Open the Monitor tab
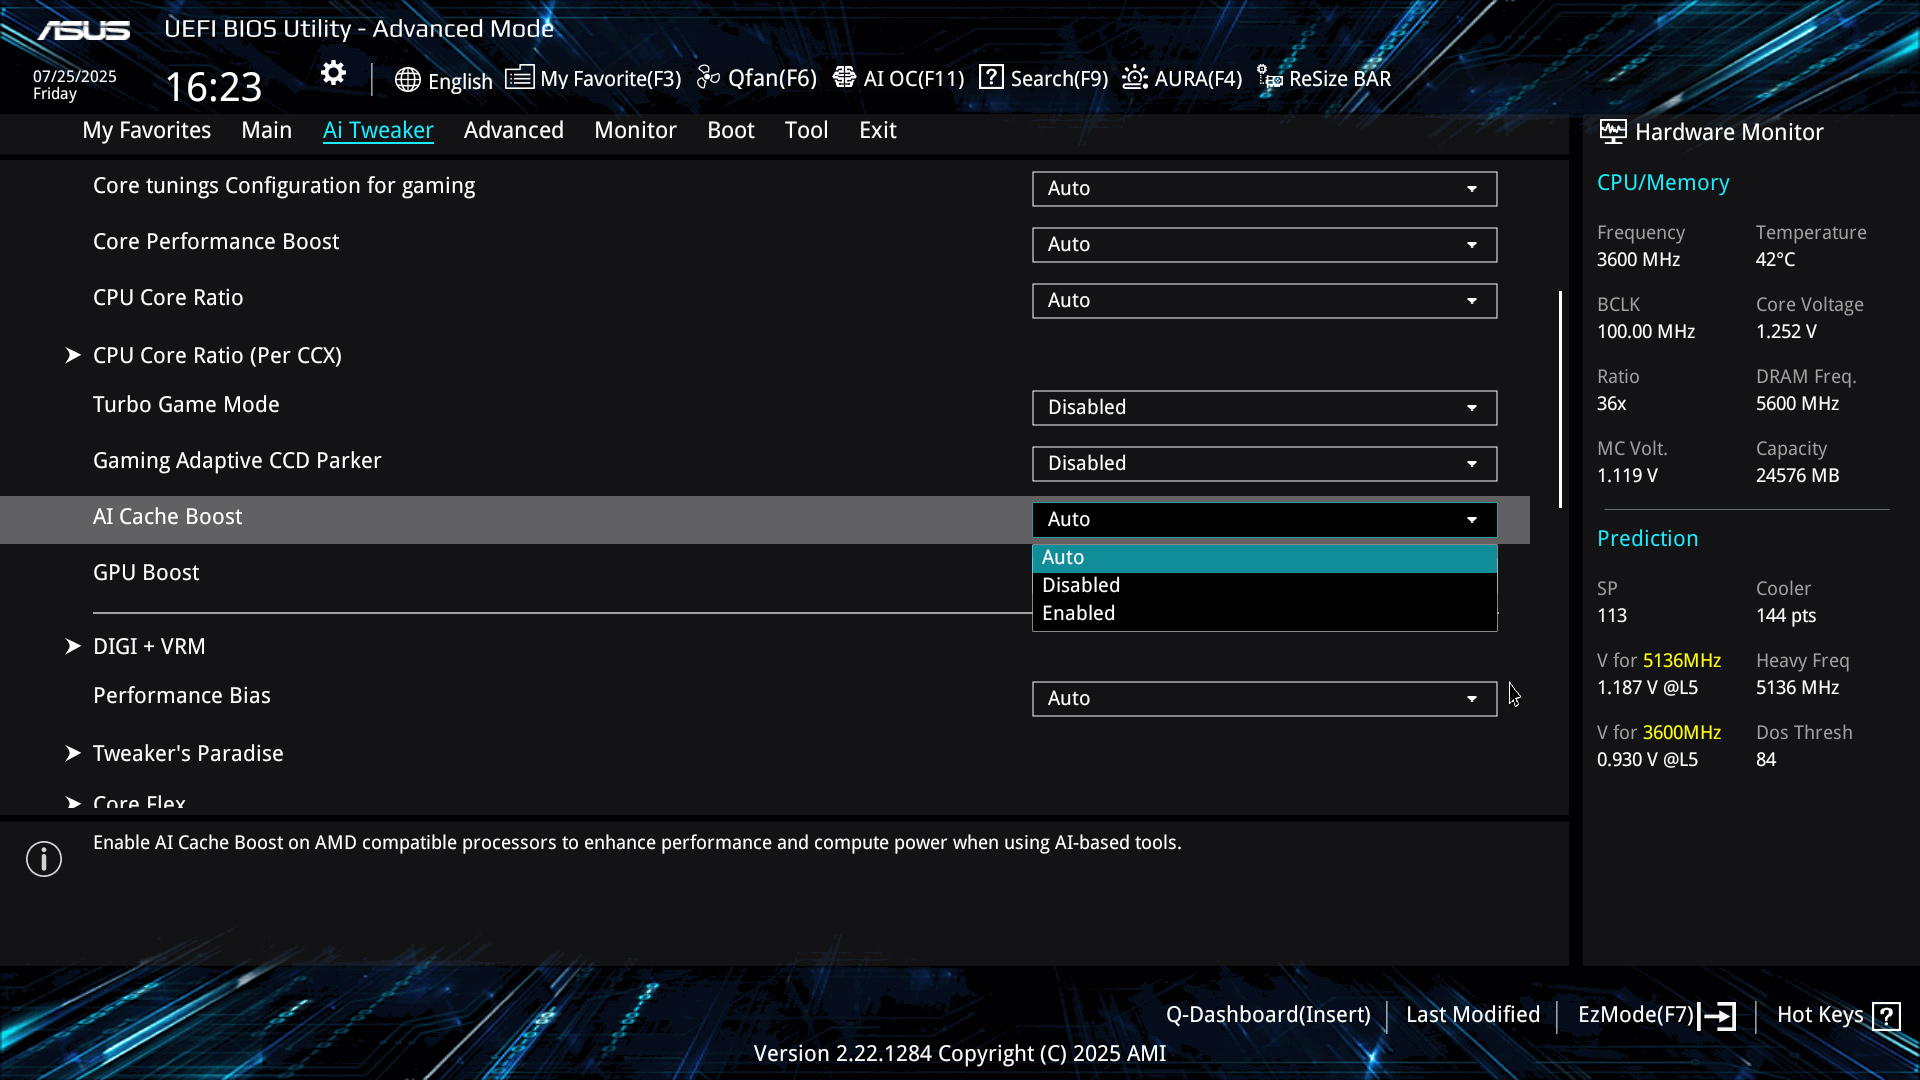Screen dimensions: 1920x1080 click(635, 130)
